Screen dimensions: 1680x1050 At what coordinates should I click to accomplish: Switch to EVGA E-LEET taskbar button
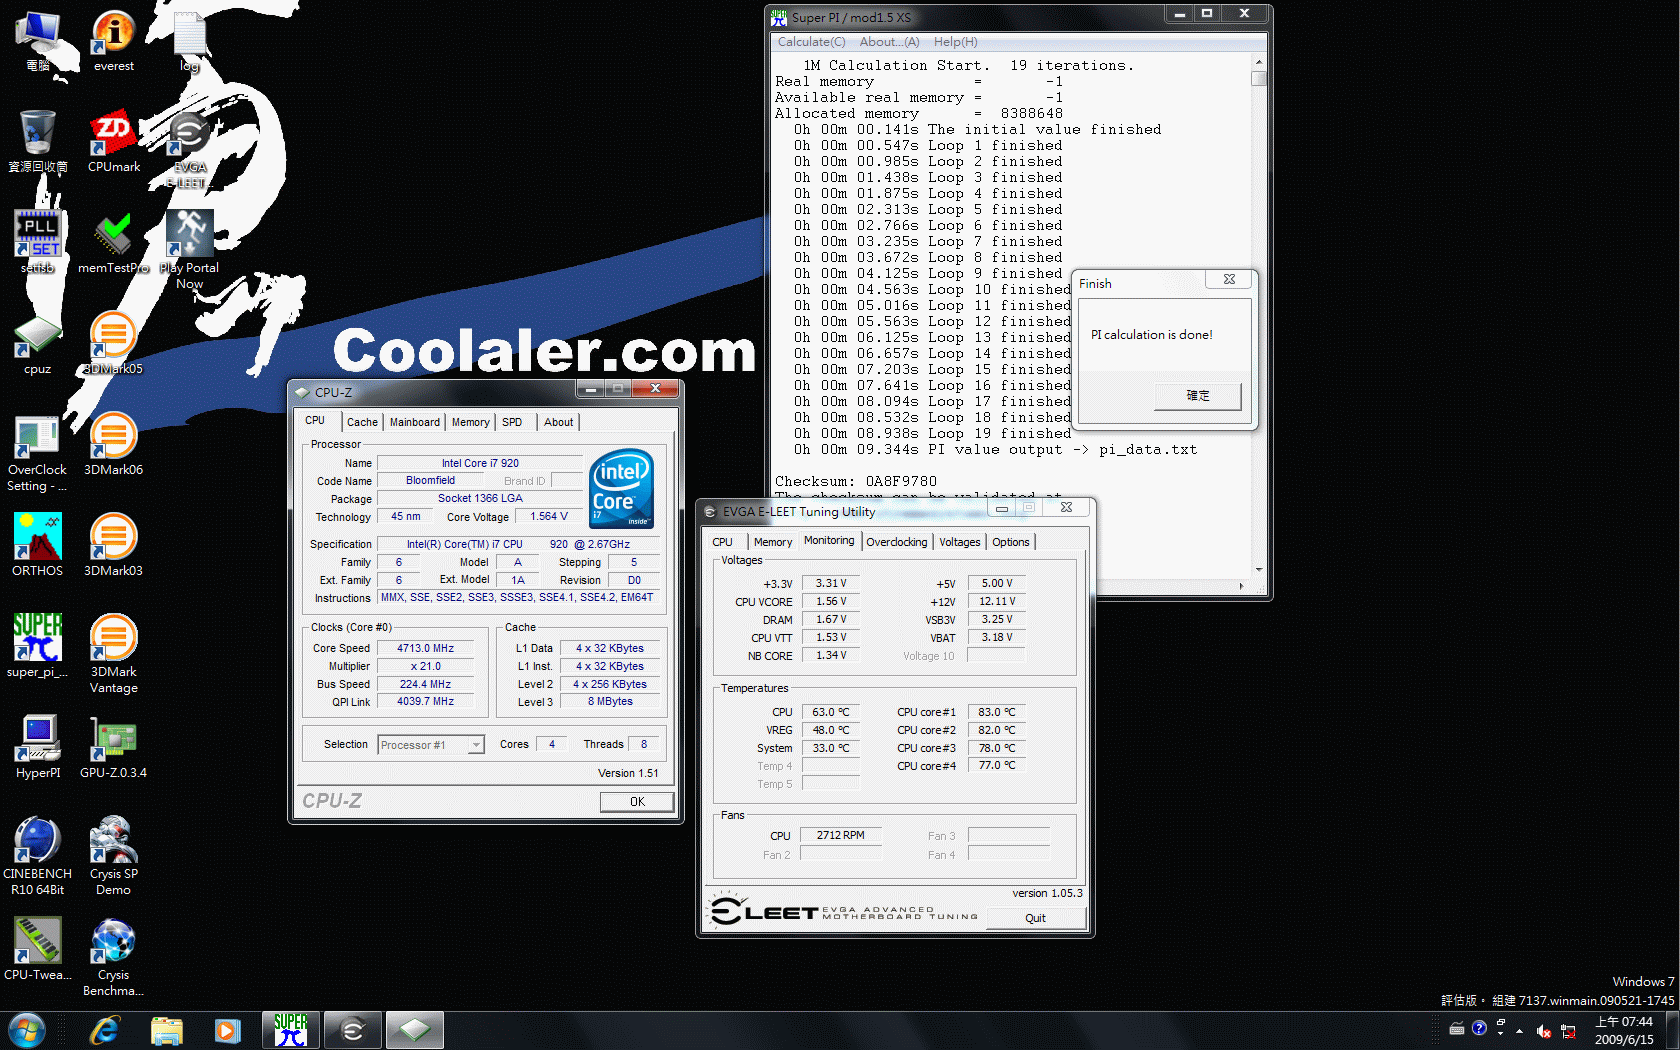[x=353, y=1030]
